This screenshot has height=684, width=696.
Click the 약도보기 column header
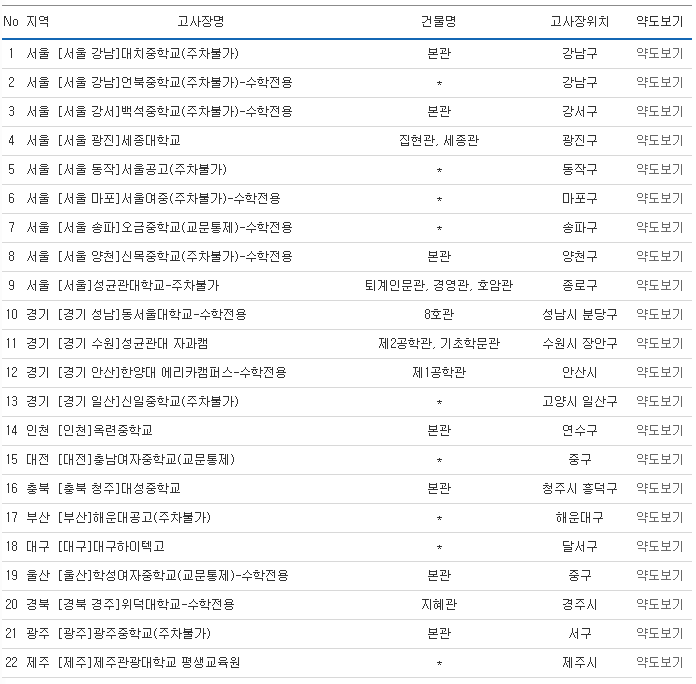tap(659, 21)
